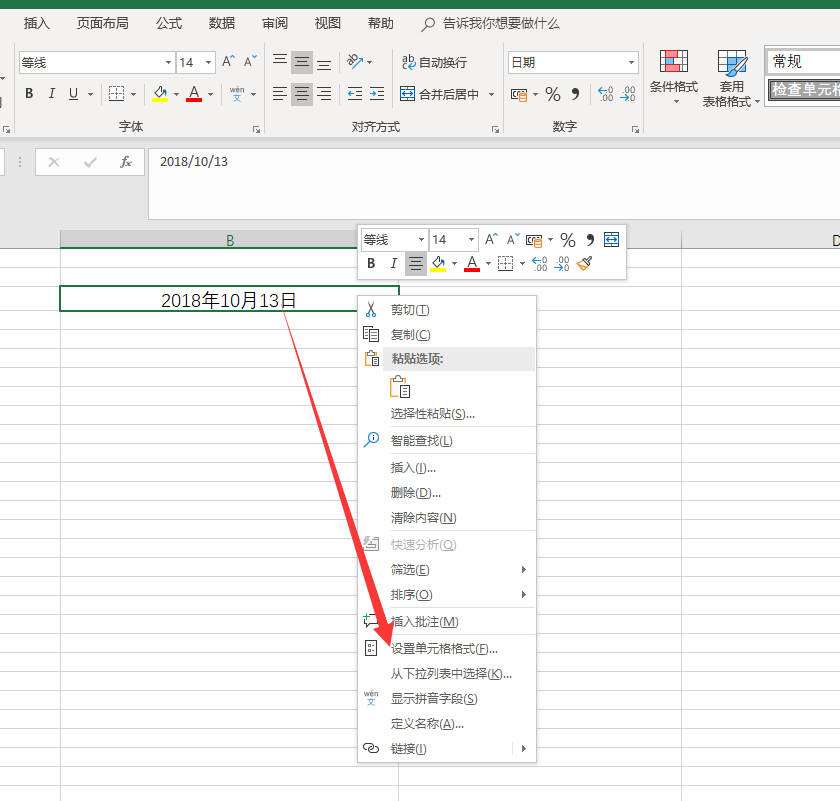Increase decimal places in ribbon
Image resolution: width=840 pixels, height=801 pixels.
click(x=605, y=94)
